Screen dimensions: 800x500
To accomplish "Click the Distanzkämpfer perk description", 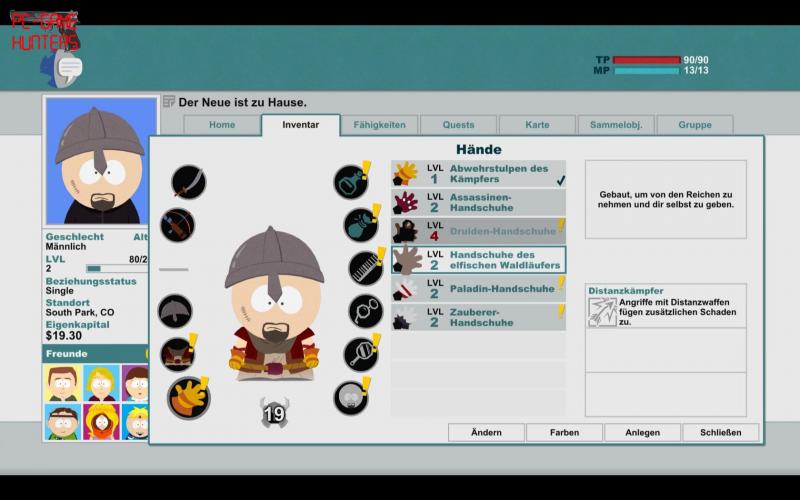I will coord(677,312).
